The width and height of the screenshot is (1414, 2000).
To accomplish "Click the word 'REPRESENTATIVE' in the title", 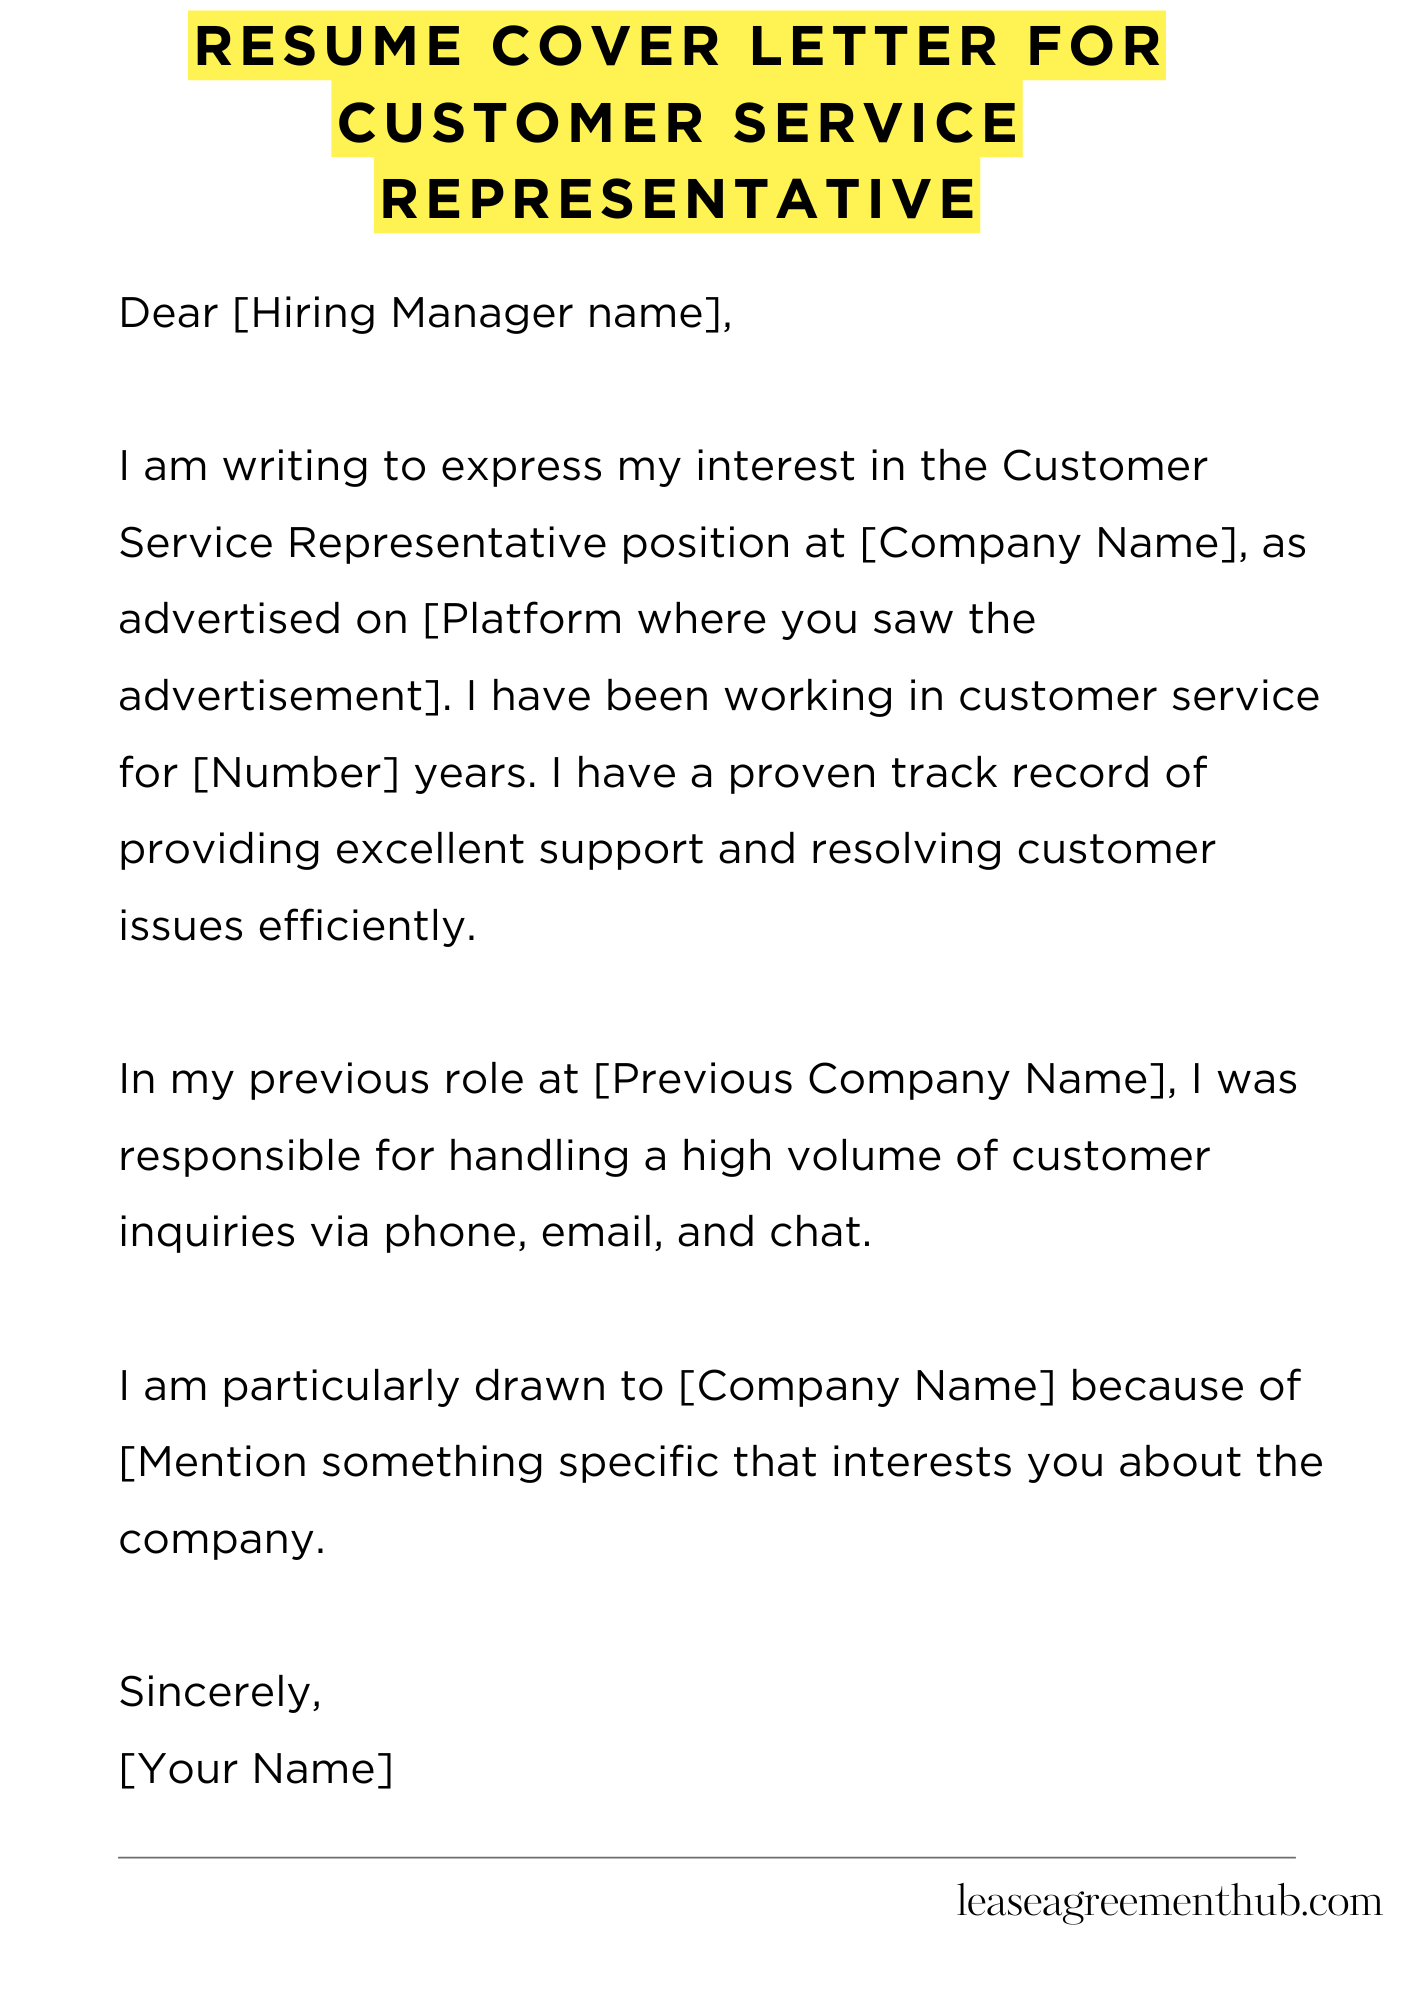I will pyautogui.click(x=678, y=199).
